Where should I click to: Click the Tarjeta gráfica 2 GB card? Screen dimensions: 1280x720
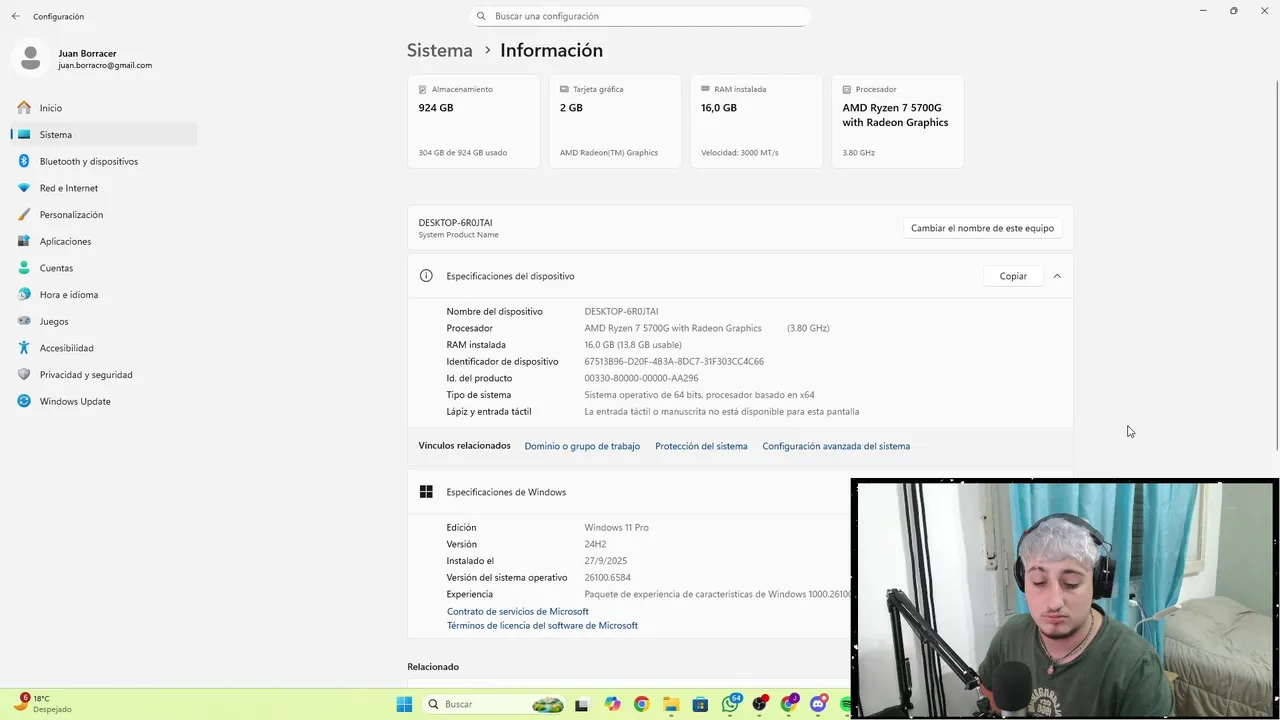pyautogui.click(x=615, y=121)
